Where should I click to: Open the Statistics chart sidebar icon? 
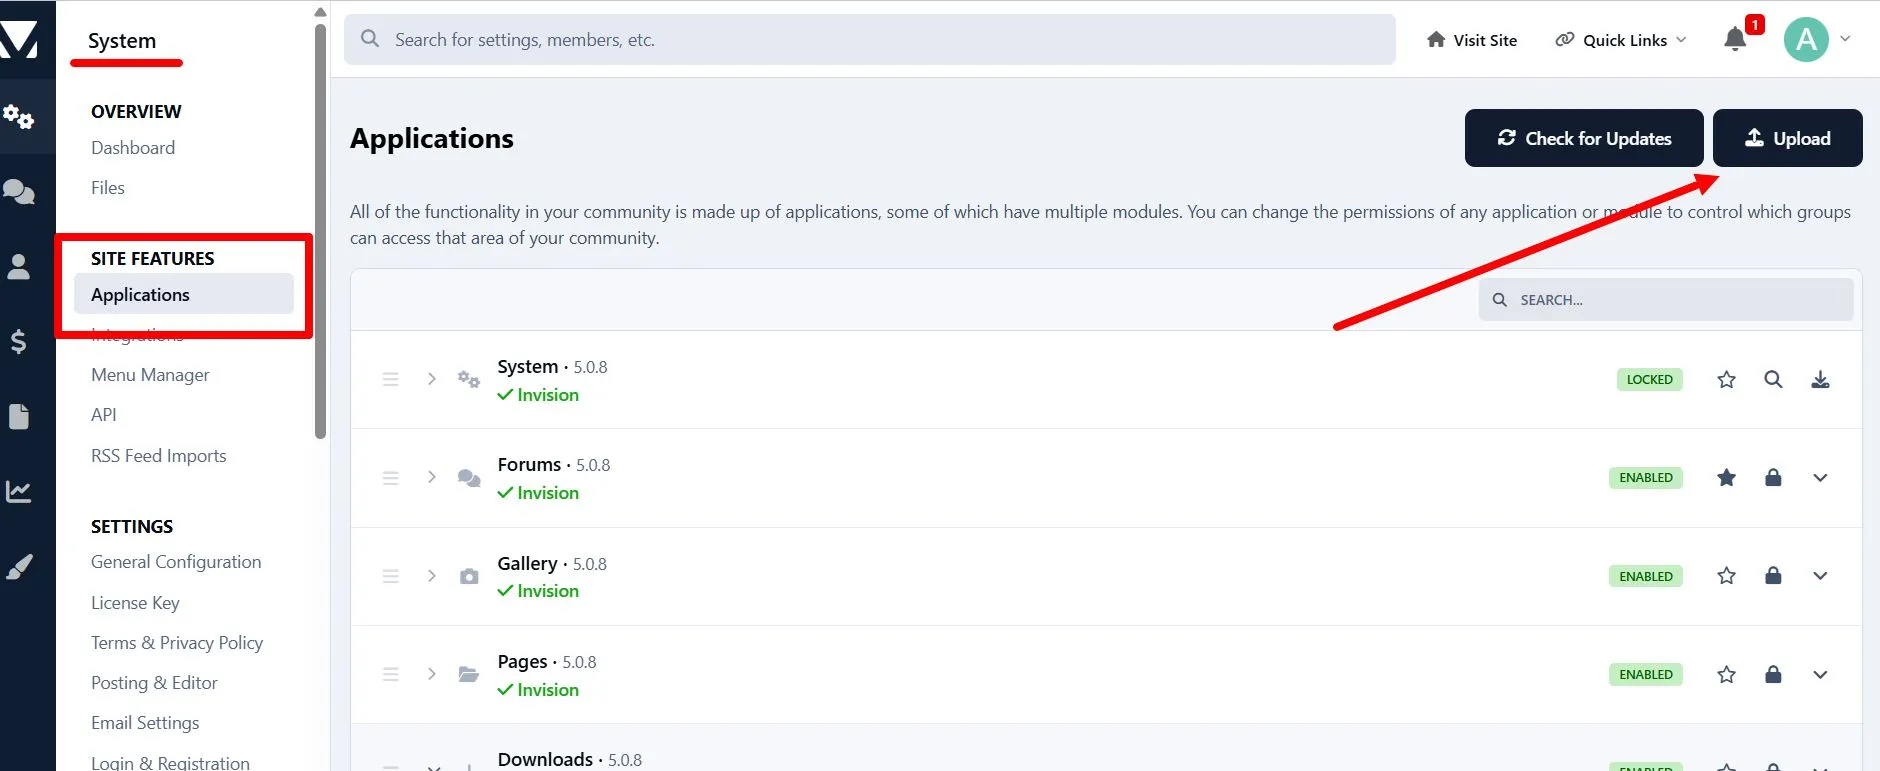[19, 491]
